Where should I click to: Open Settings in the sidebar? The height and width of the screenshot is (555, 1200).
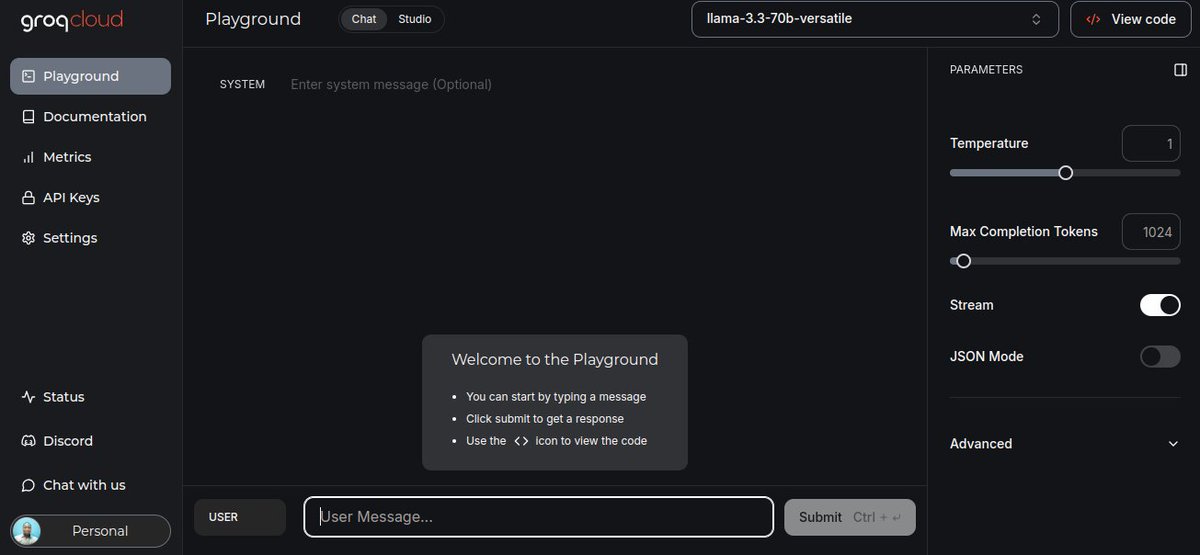(x=90, y=238)
